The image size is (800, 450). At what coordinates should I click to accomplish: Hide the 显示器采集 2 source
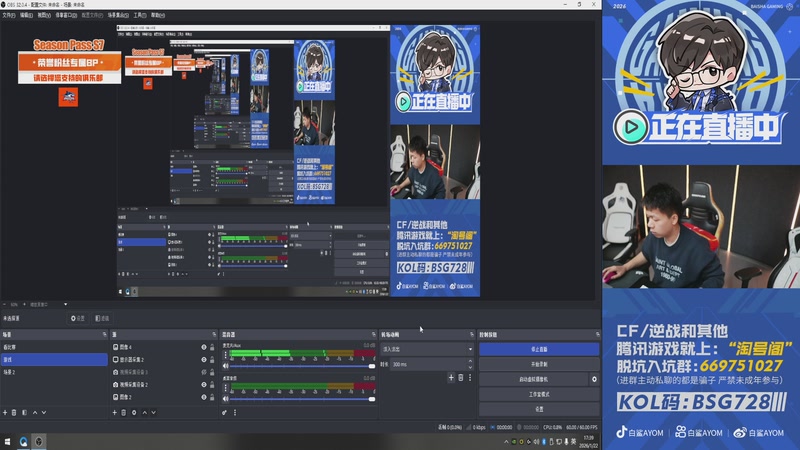[204, 360]
